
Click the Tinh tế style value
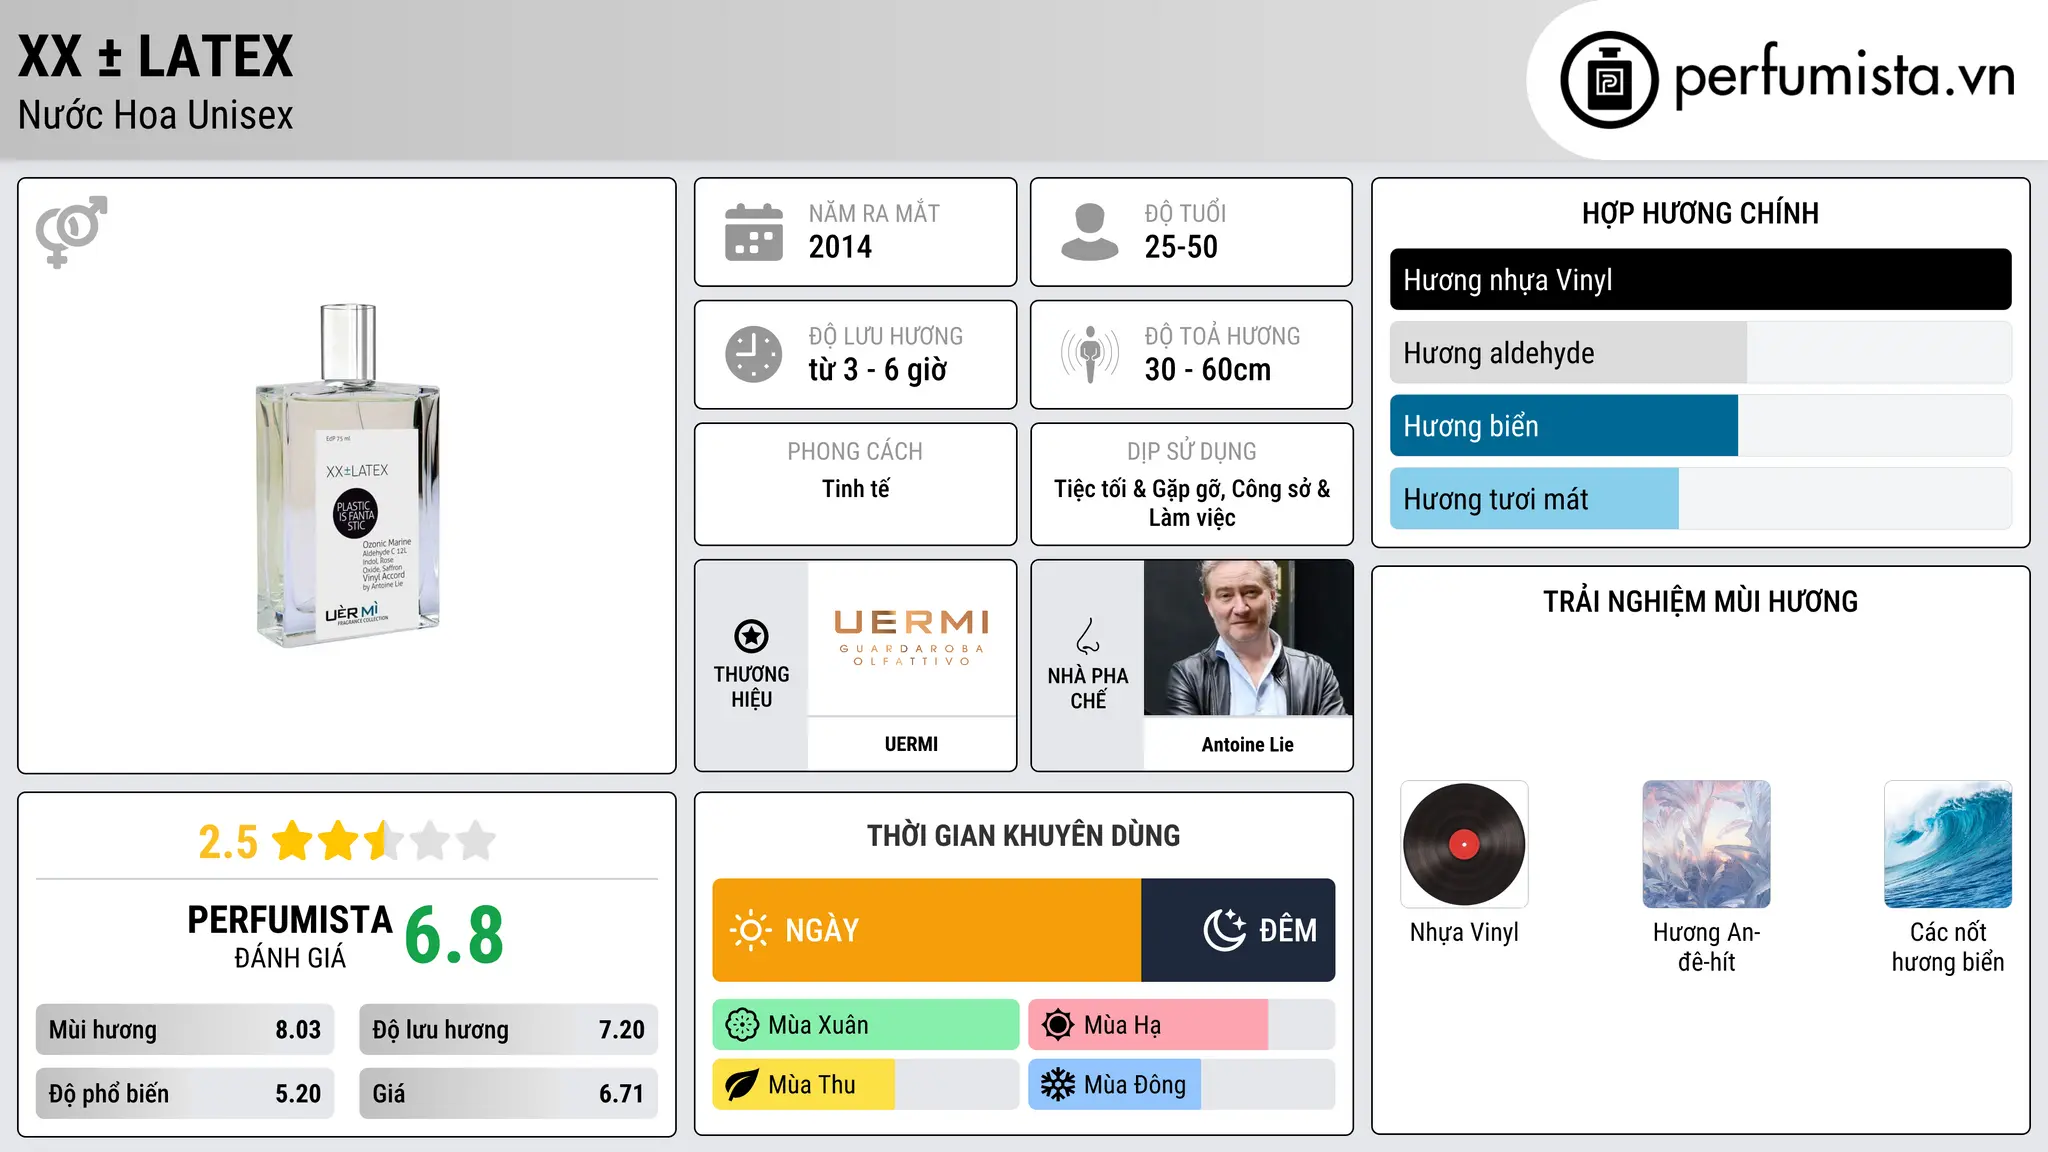tap(856, 489)
